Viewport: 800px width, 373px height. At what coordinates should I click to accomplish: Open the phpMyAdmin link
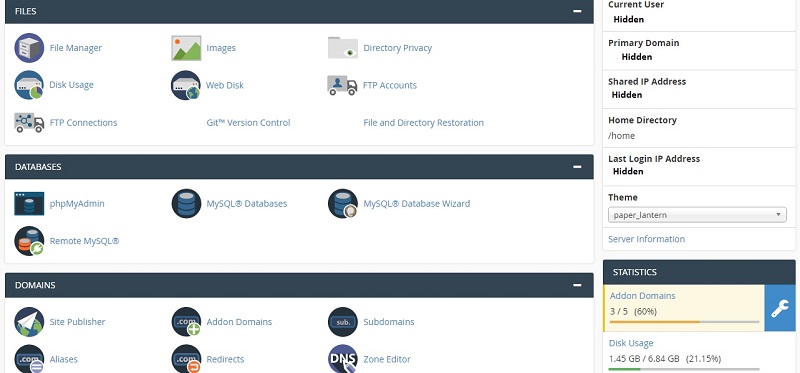click(x=77, y=204)
